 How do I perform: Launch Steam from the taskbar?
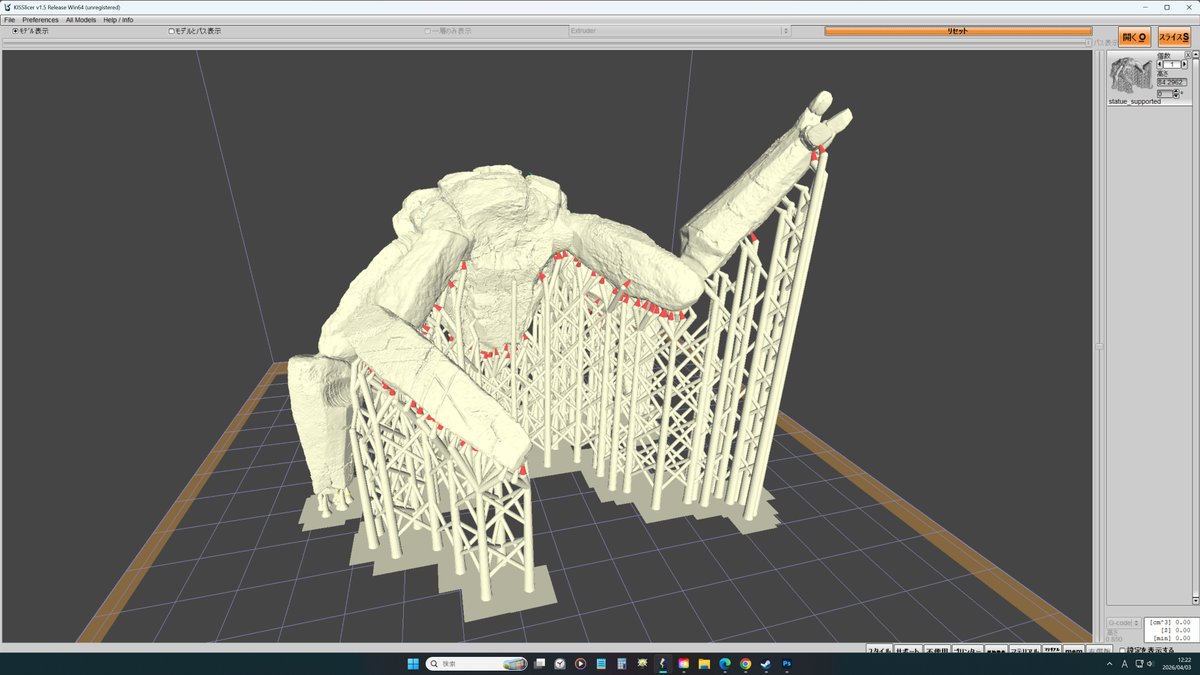pos(766,663)
